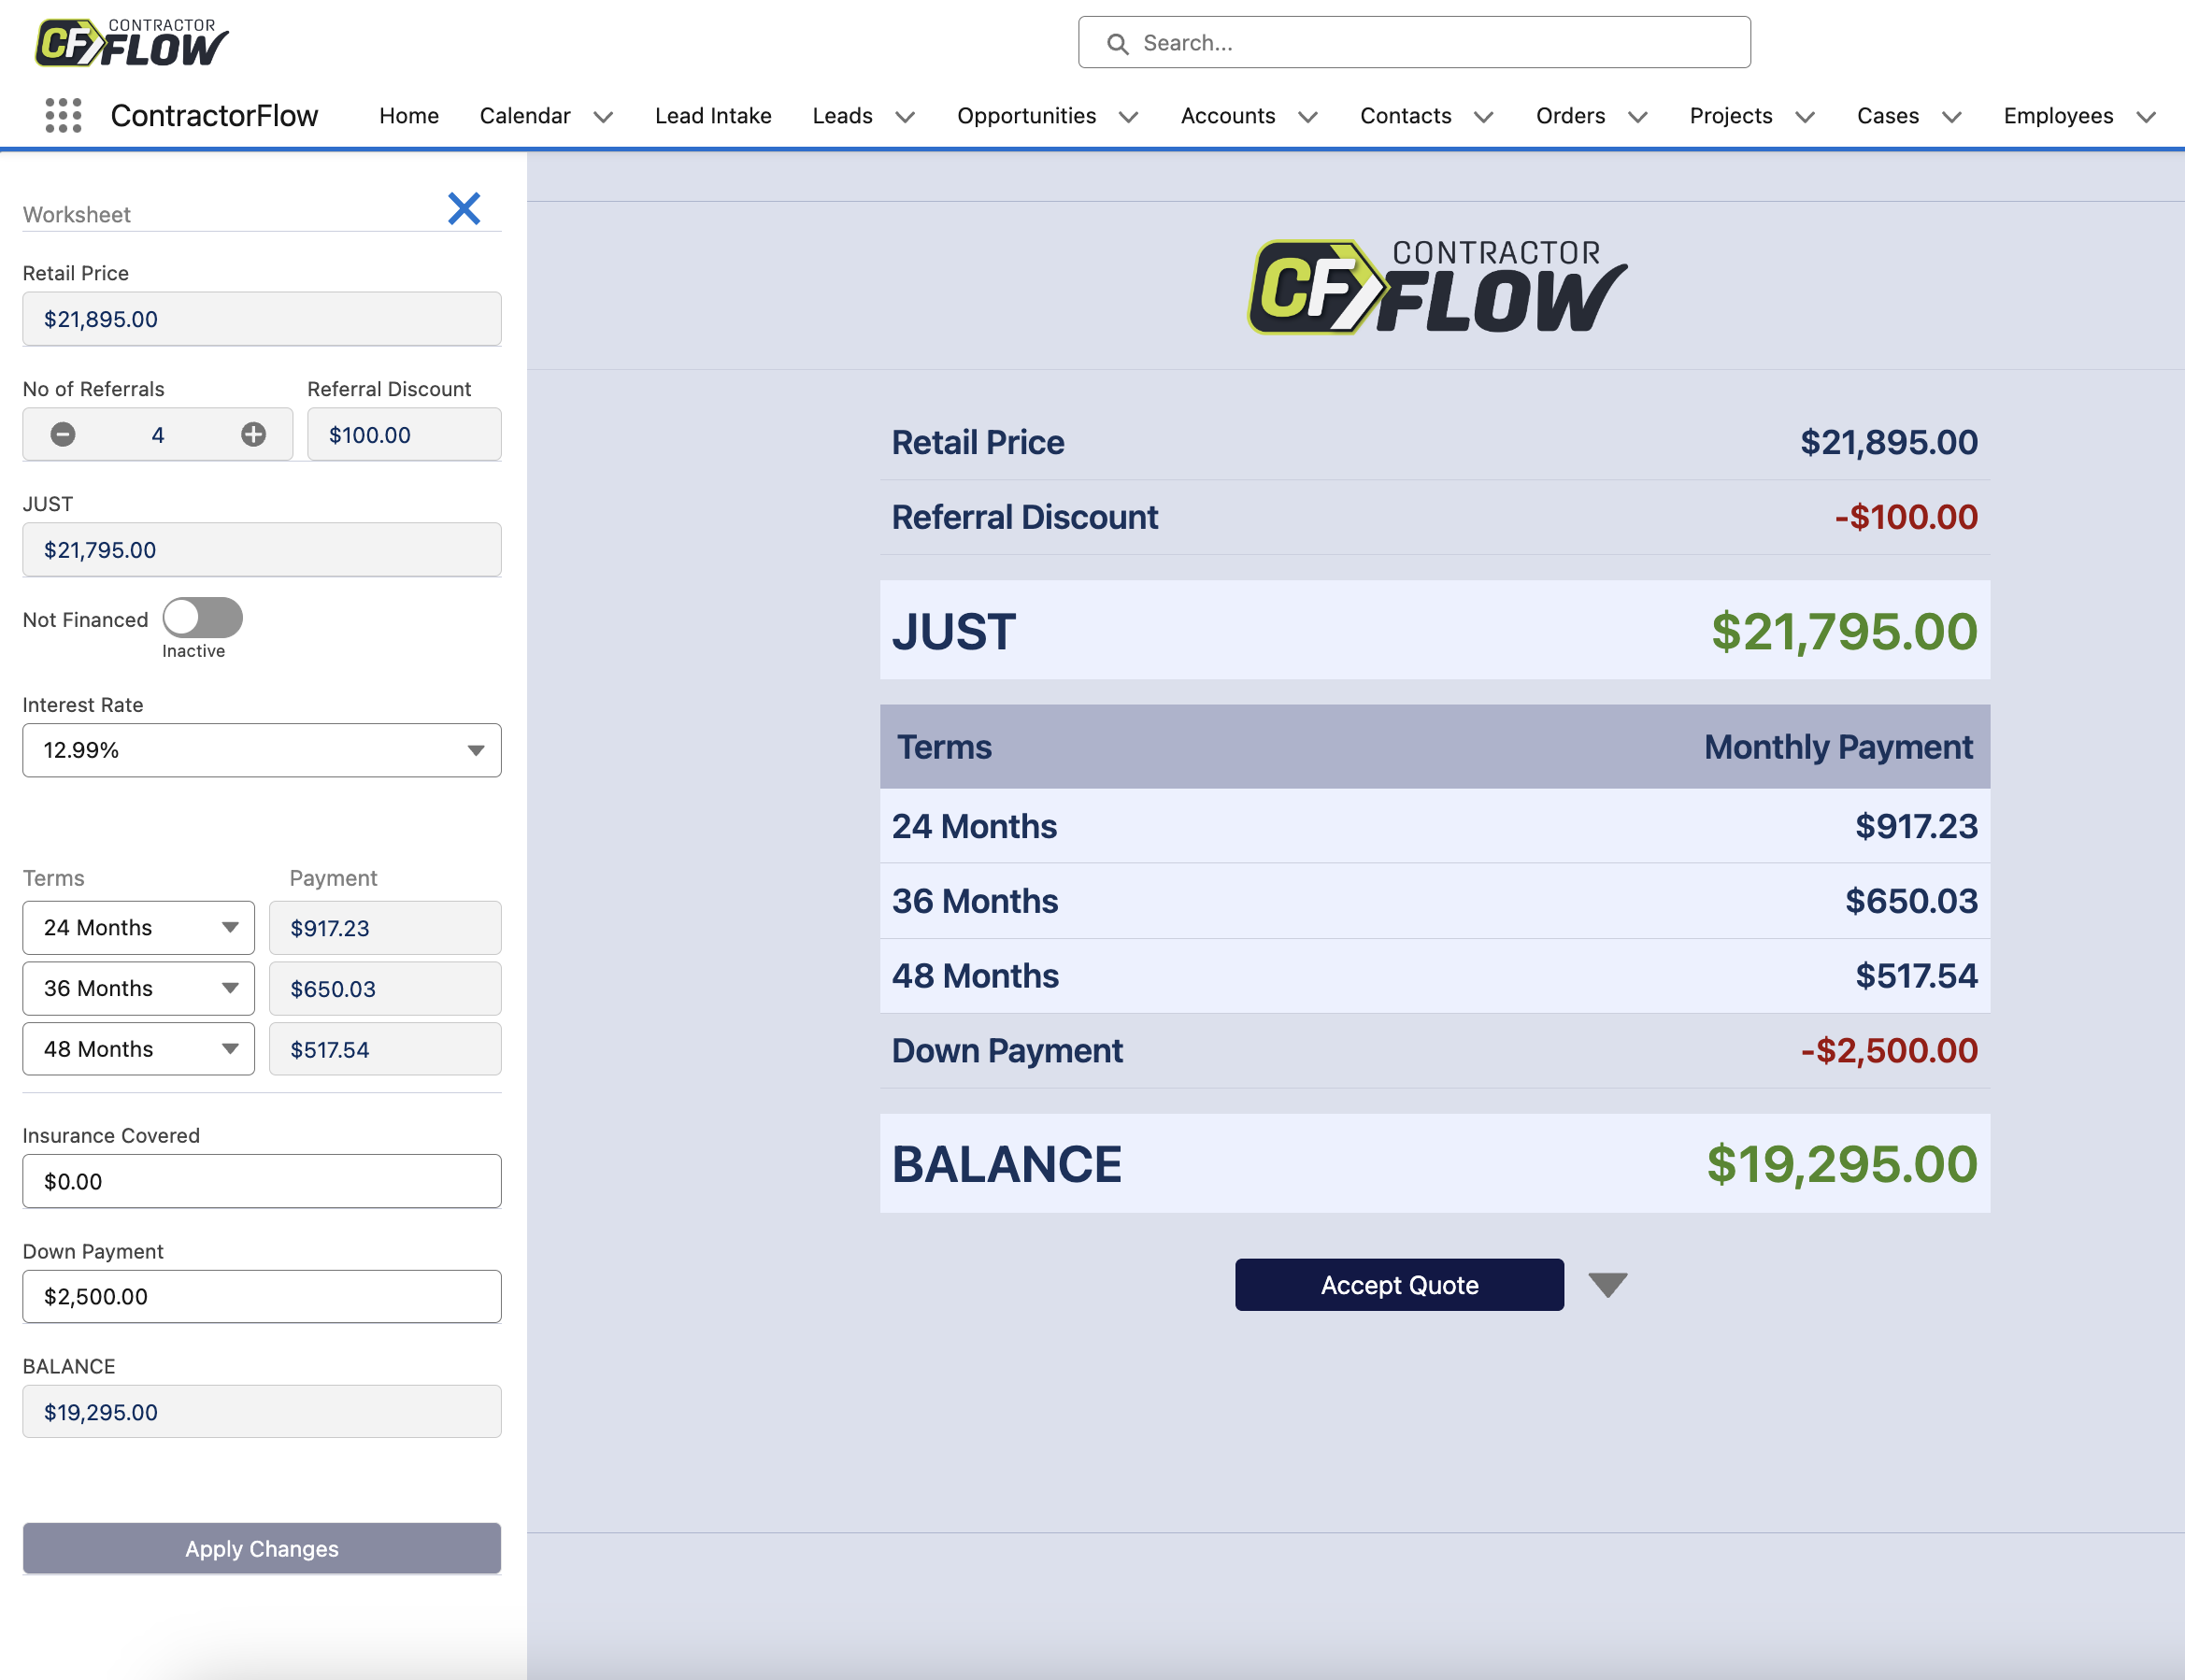Expand the Projects nav chevron
Screen dimensions: 2185x1680
point(1805,117)
